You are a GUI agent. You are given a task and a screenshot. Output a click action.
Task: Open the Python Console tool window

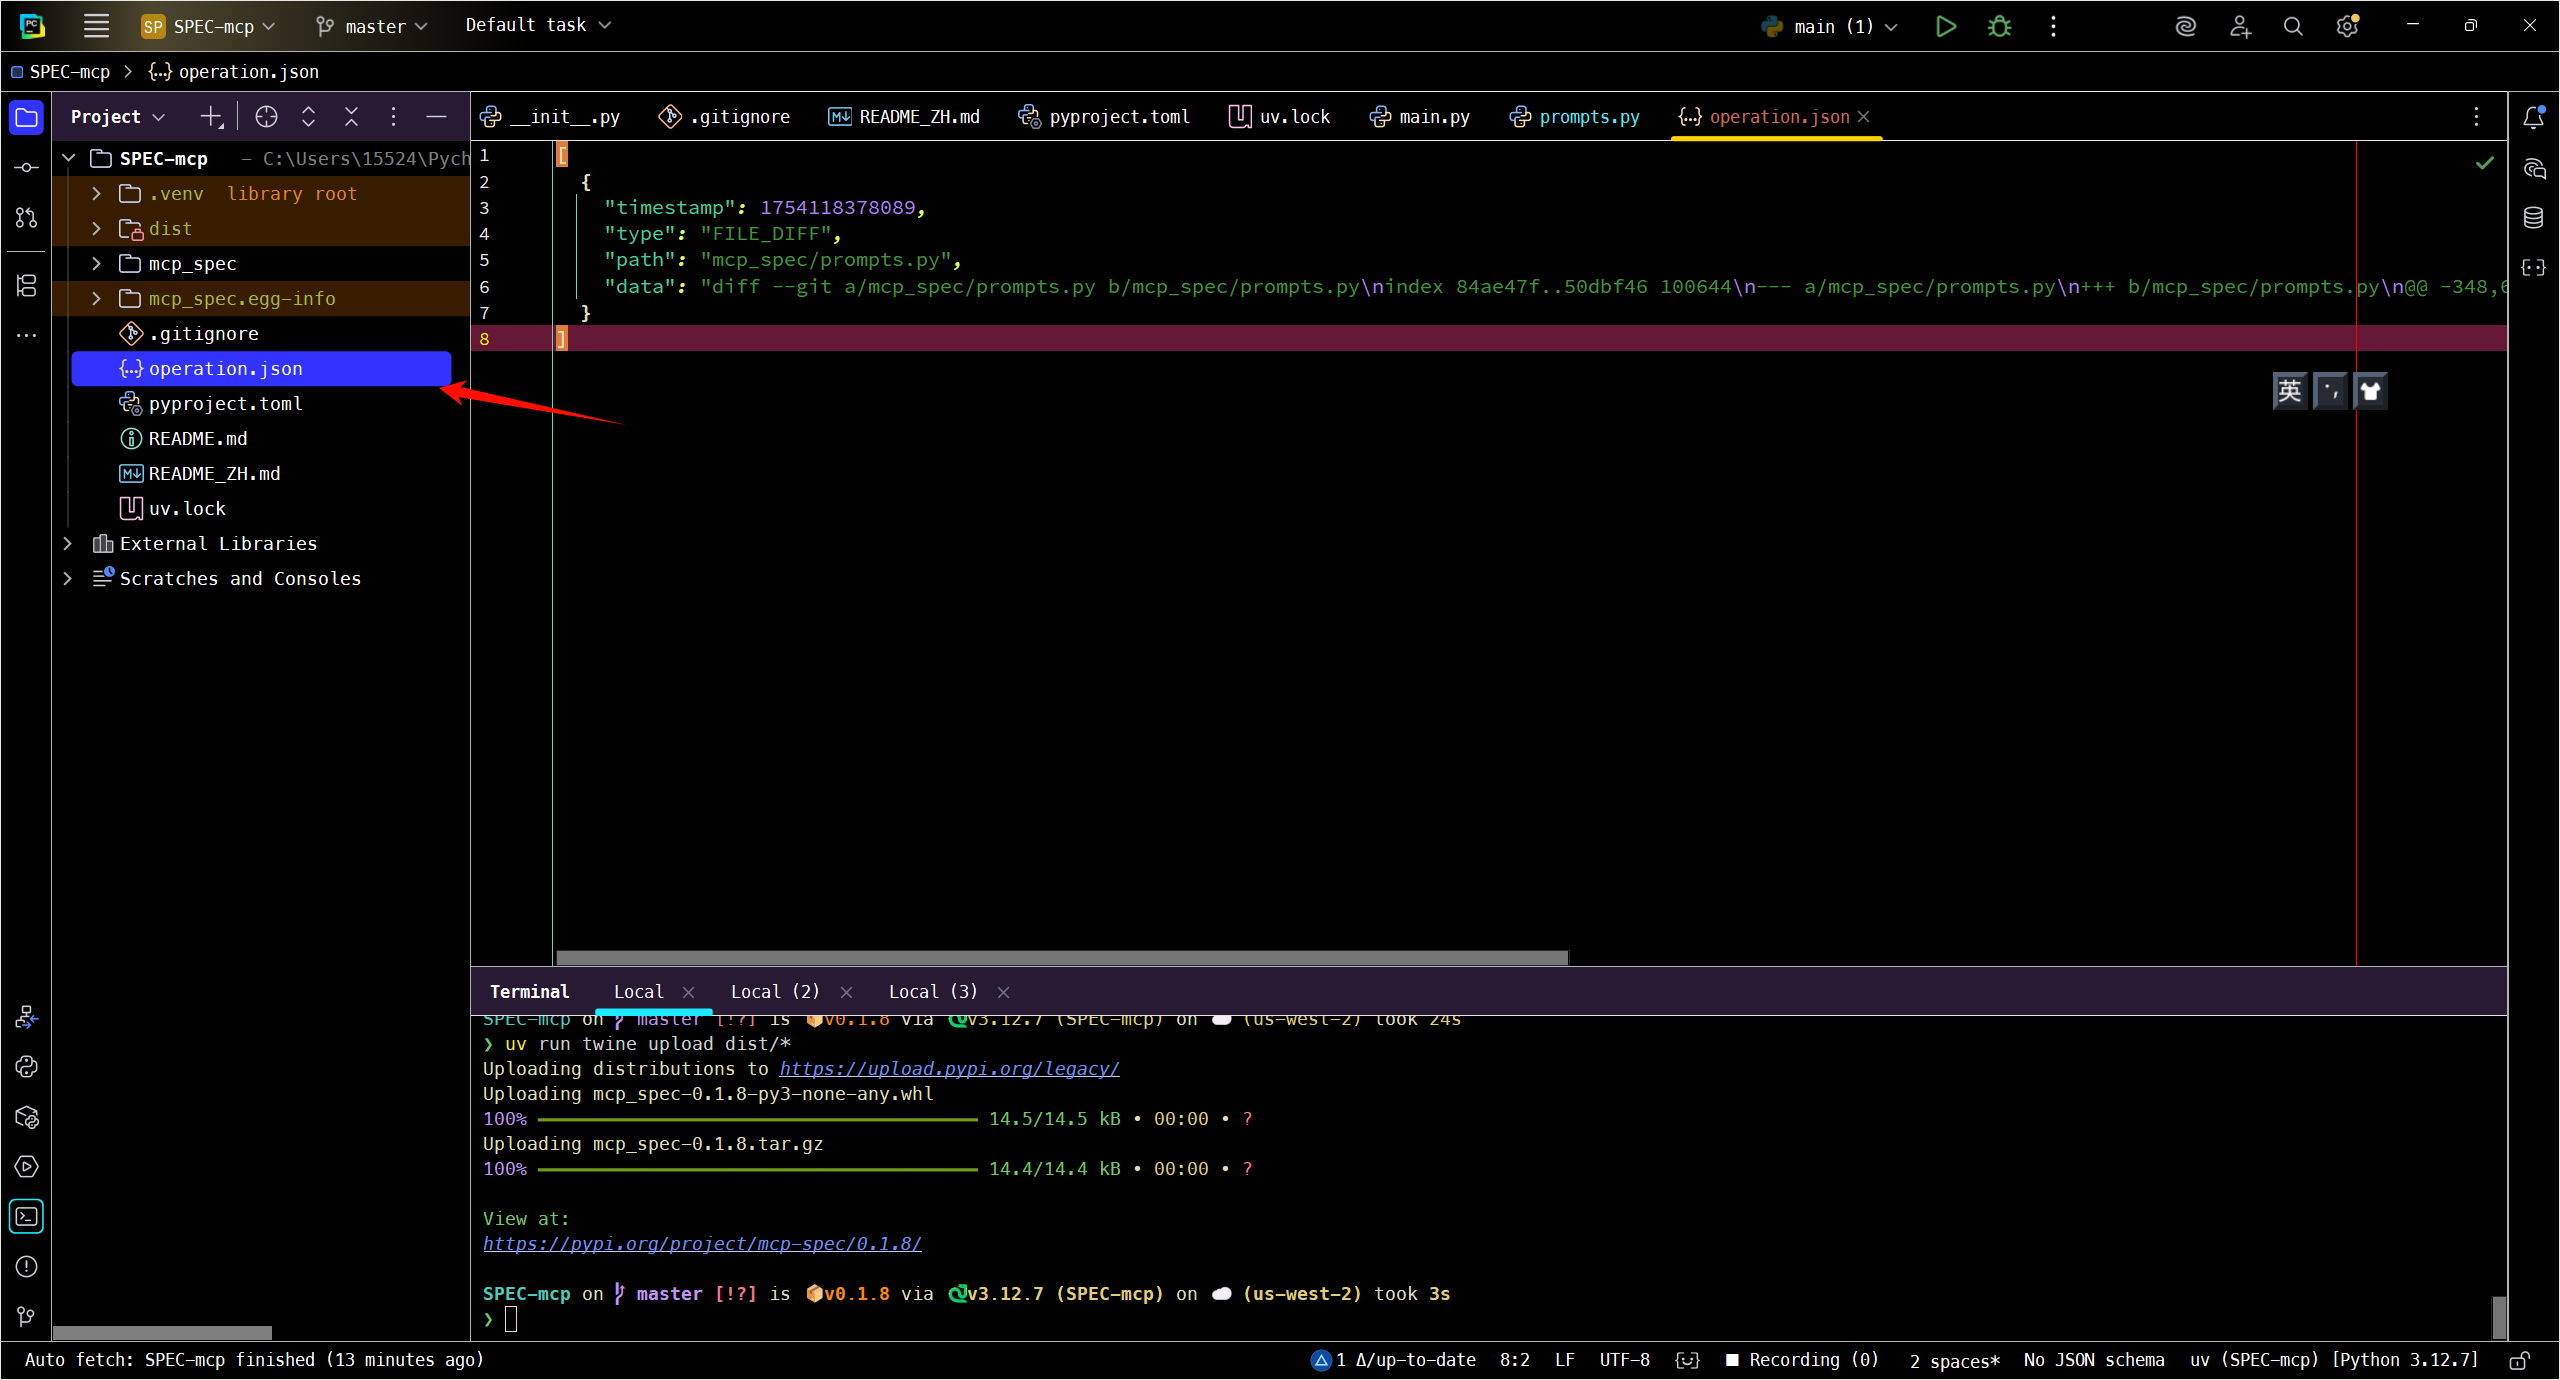tap(26, 1066)
